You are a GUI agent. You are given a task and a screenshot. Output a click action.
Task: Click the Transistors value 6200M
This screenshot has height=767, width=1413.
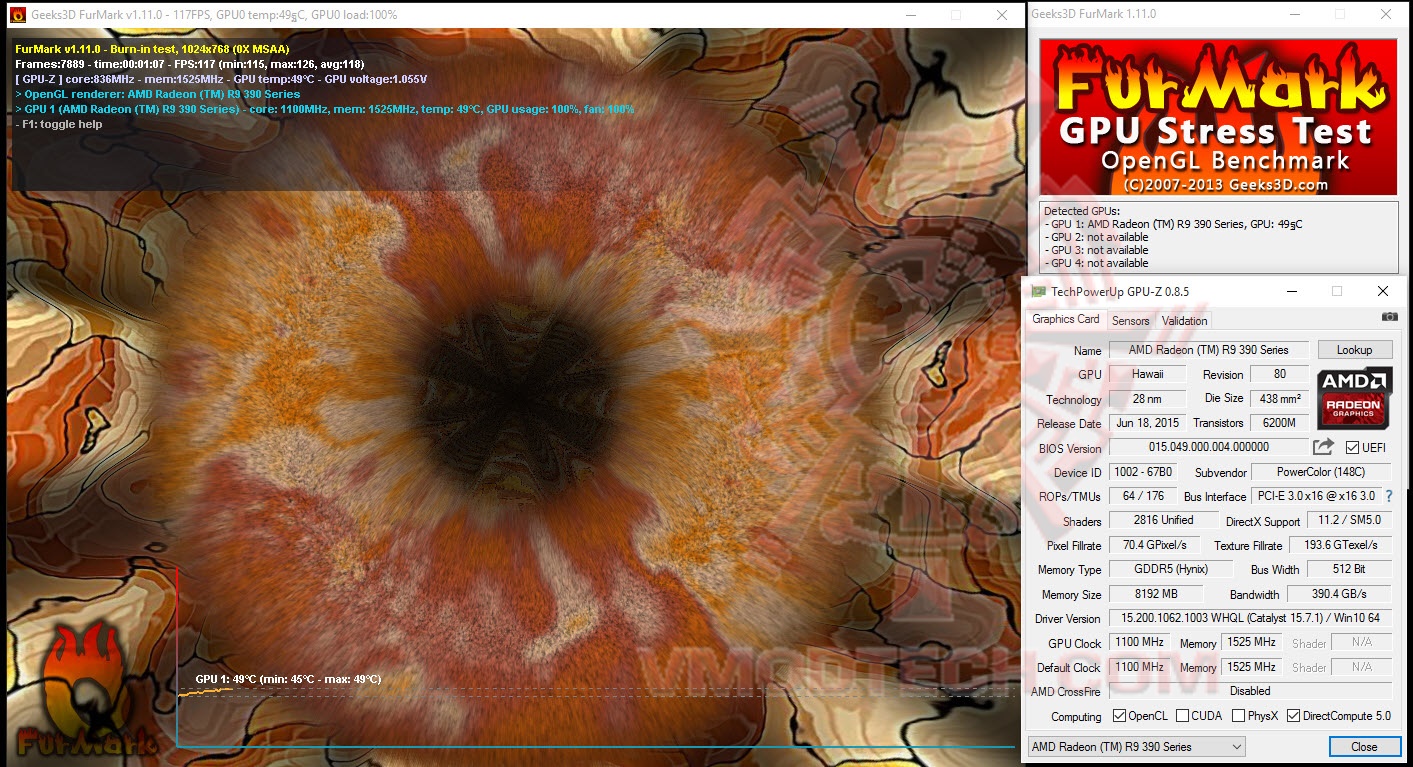[1280, 423]
